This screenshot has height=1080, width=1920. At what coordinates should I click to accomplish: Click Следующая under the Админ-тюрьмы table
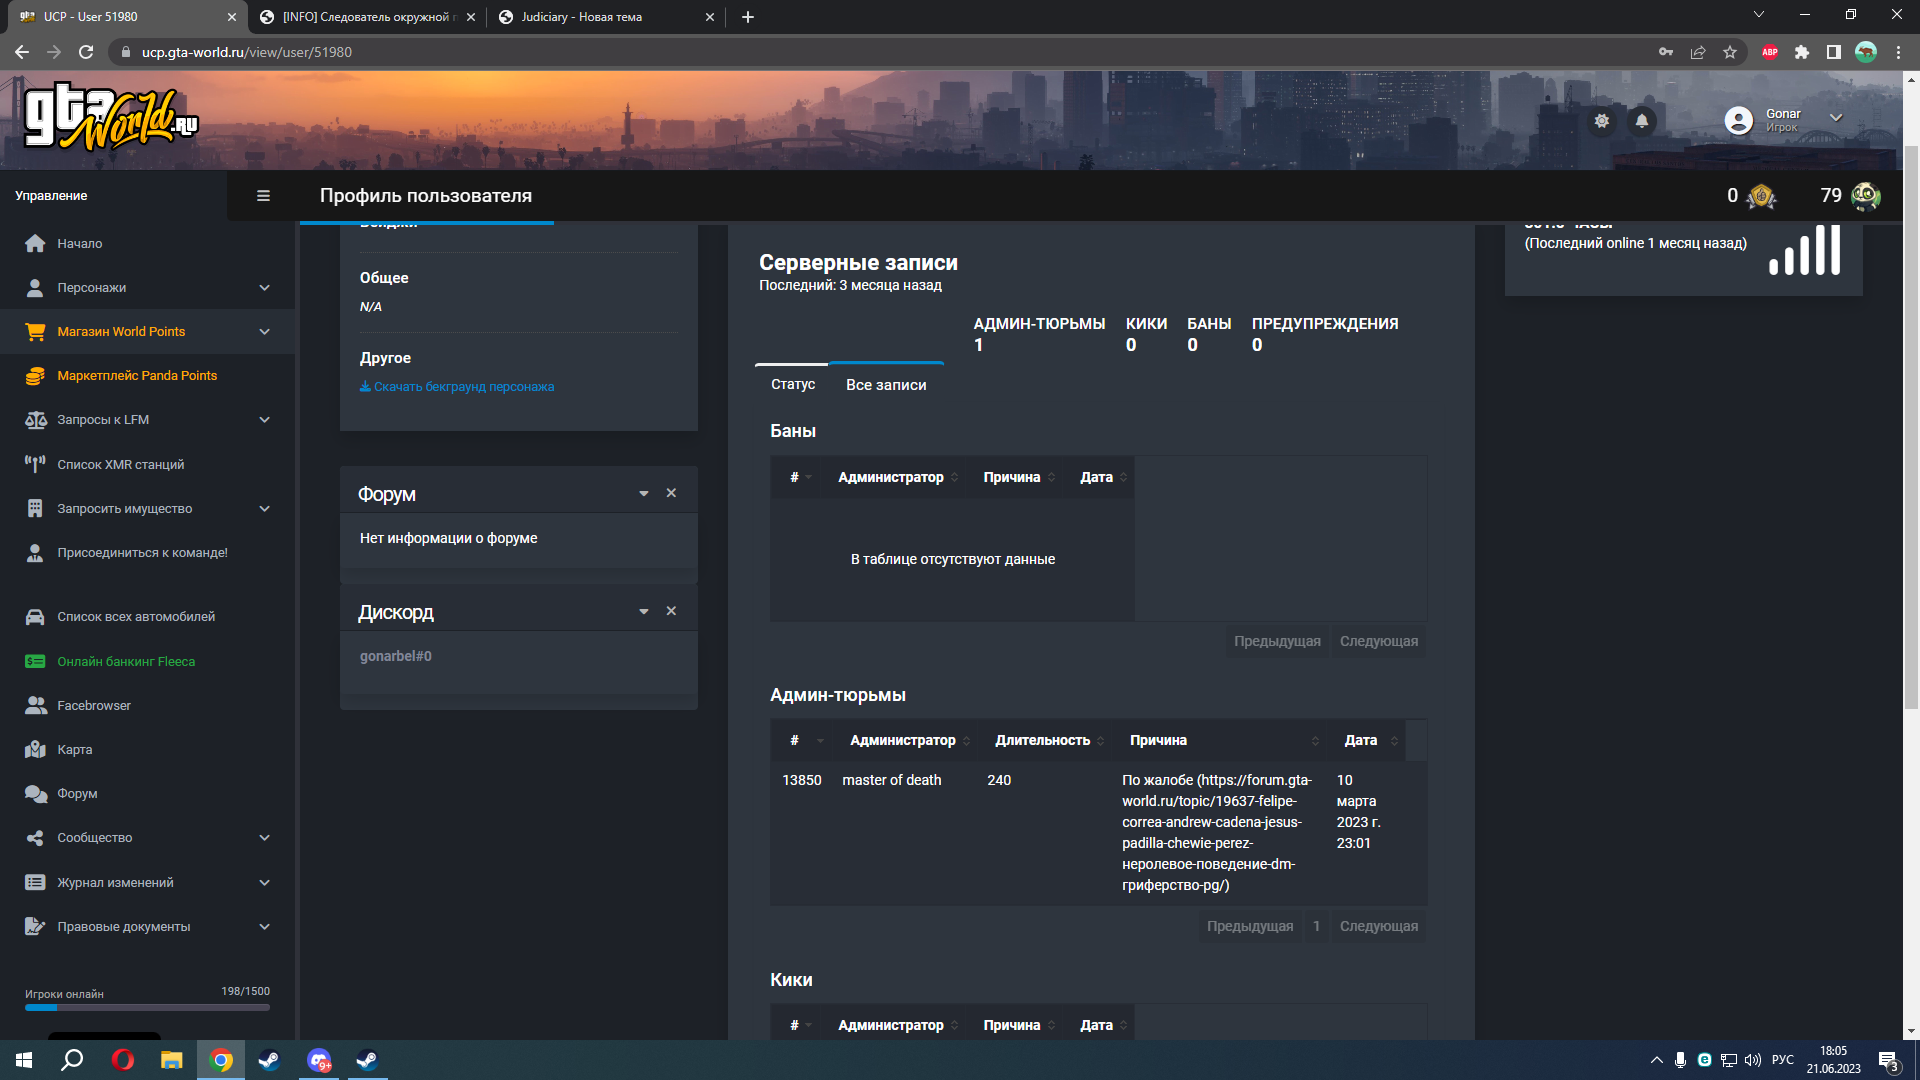[x=1379, y=927]
